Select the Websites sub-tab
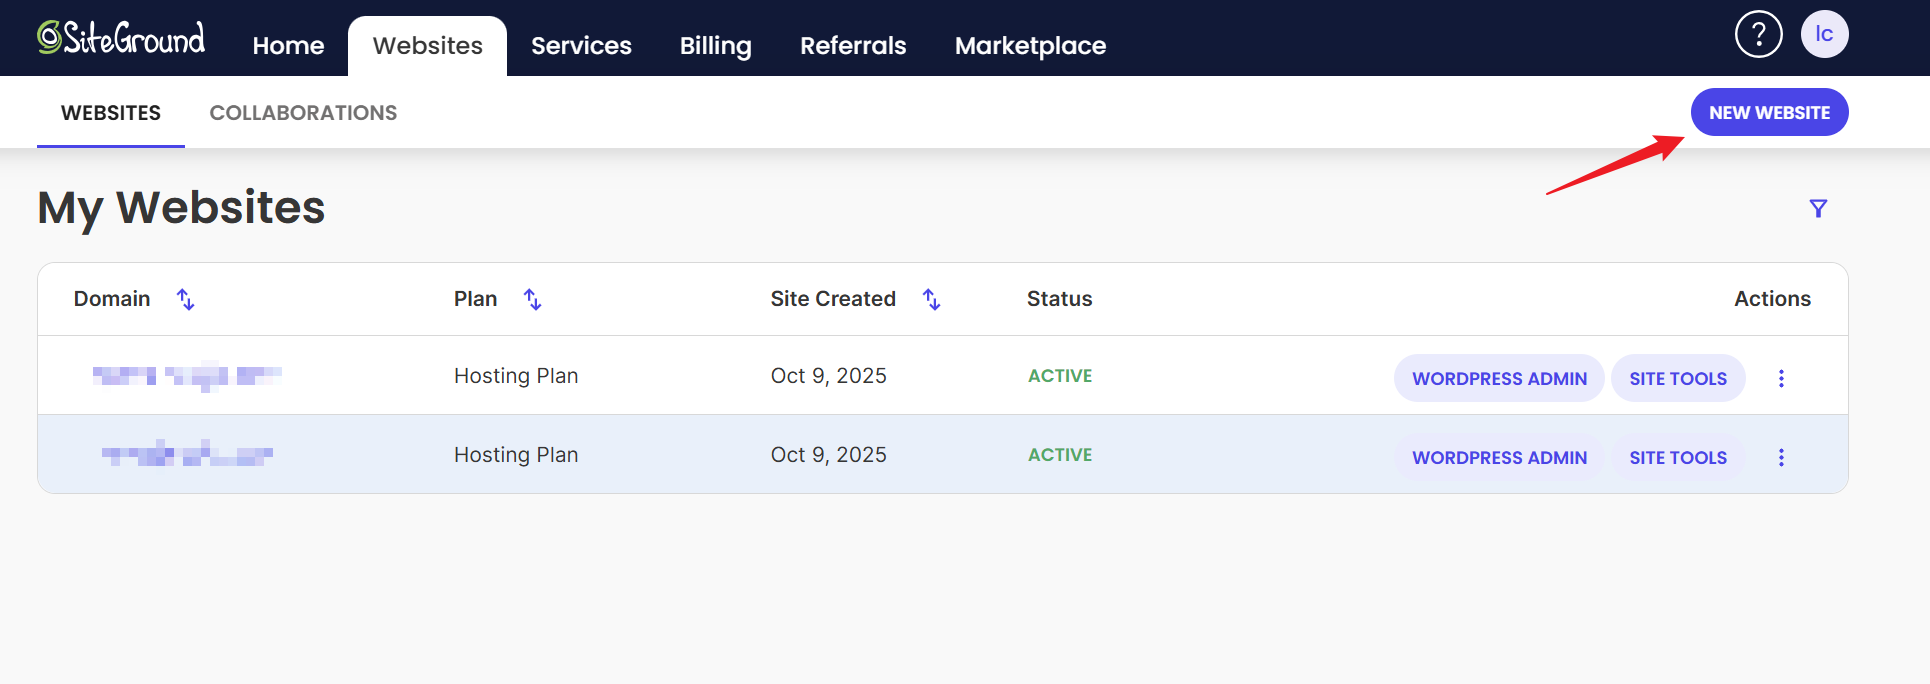Image resolution: width=1930 pixels, height=684 pixels. tap(111, 113)
